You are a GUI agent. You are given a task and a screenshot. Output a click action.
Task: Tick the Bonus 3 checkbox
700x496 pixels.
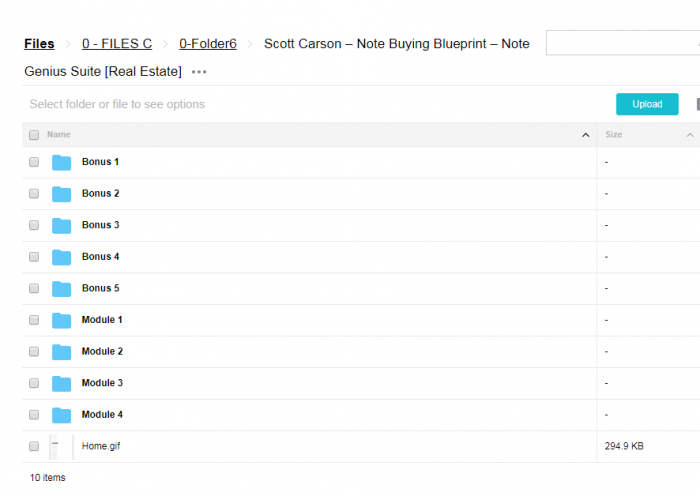click(34, 225)
